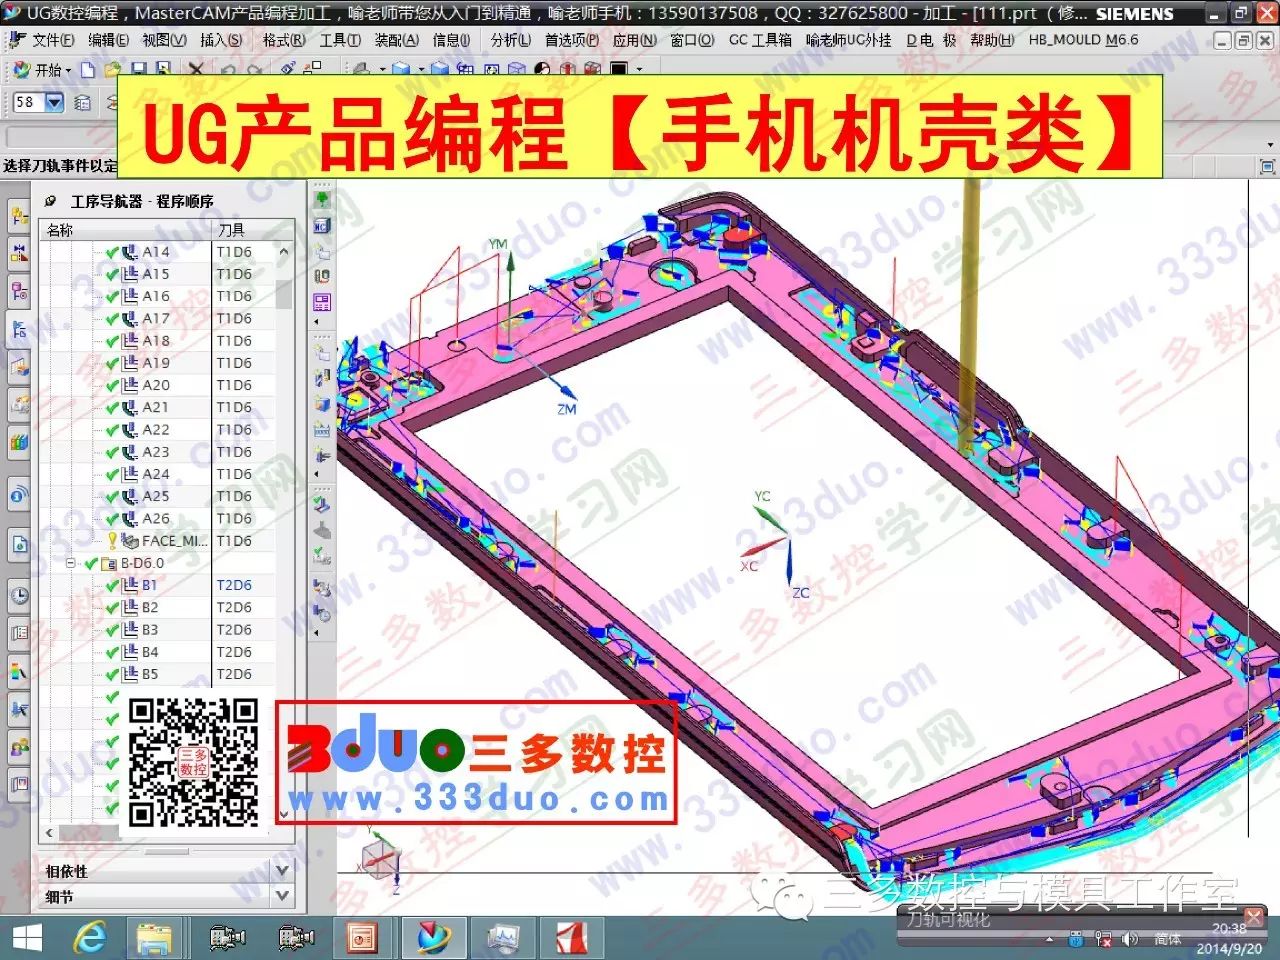This screenshot has width=1280, height=960.
Task: Select operation A16 in navigator
Action: 156,296
